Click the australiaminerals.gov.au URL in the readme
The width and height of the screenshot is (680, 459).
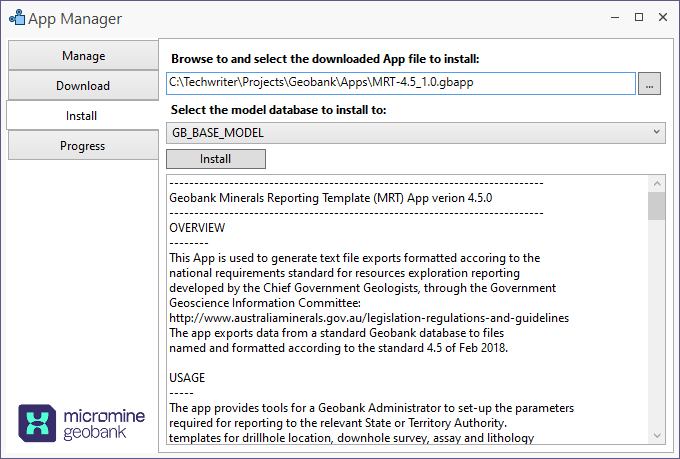tap(369, 318)
